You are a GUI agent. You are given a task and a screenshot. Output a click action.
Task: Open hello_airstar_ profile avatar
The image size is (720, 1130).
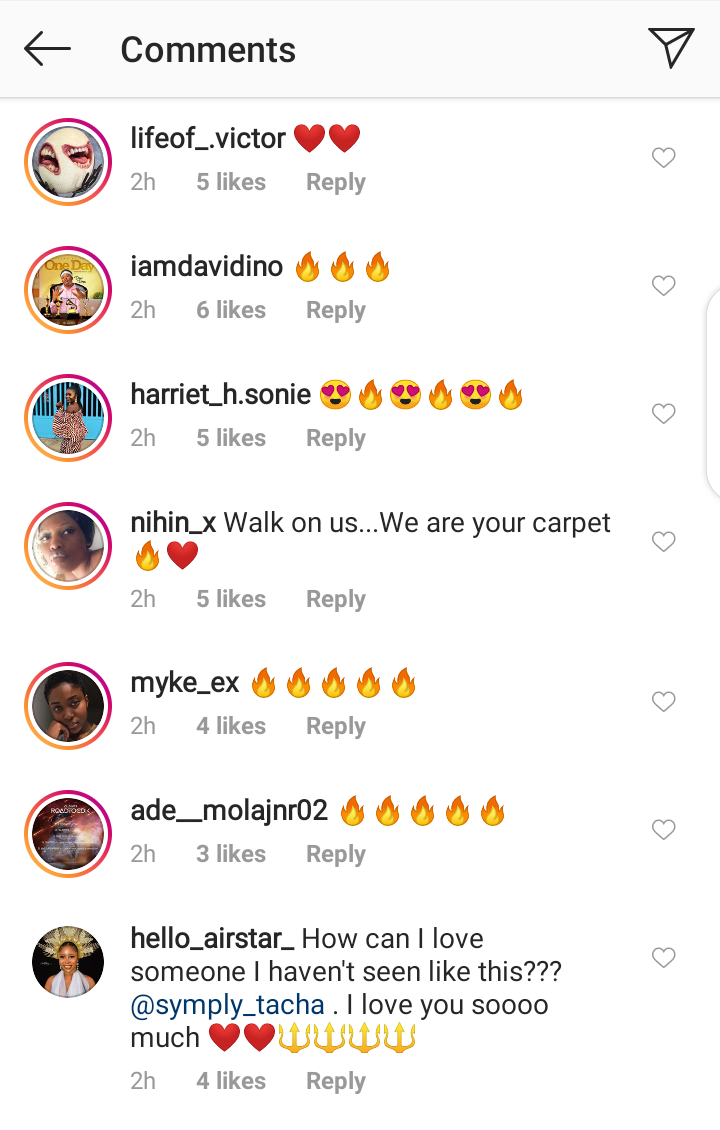[x=68, y=961]
